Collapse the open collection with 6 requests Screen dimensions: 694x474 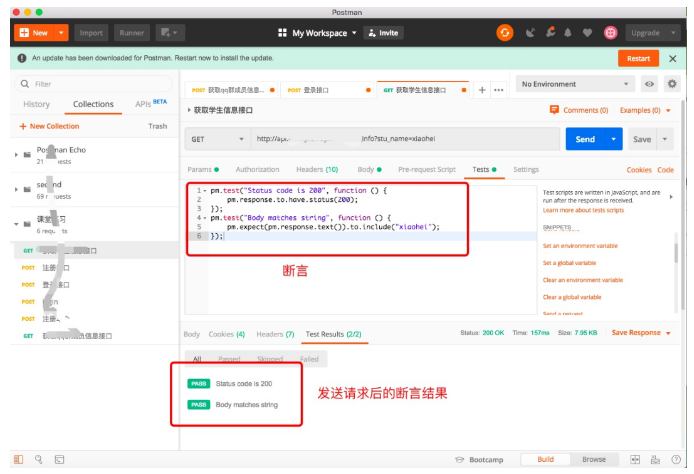click(16, 224)
